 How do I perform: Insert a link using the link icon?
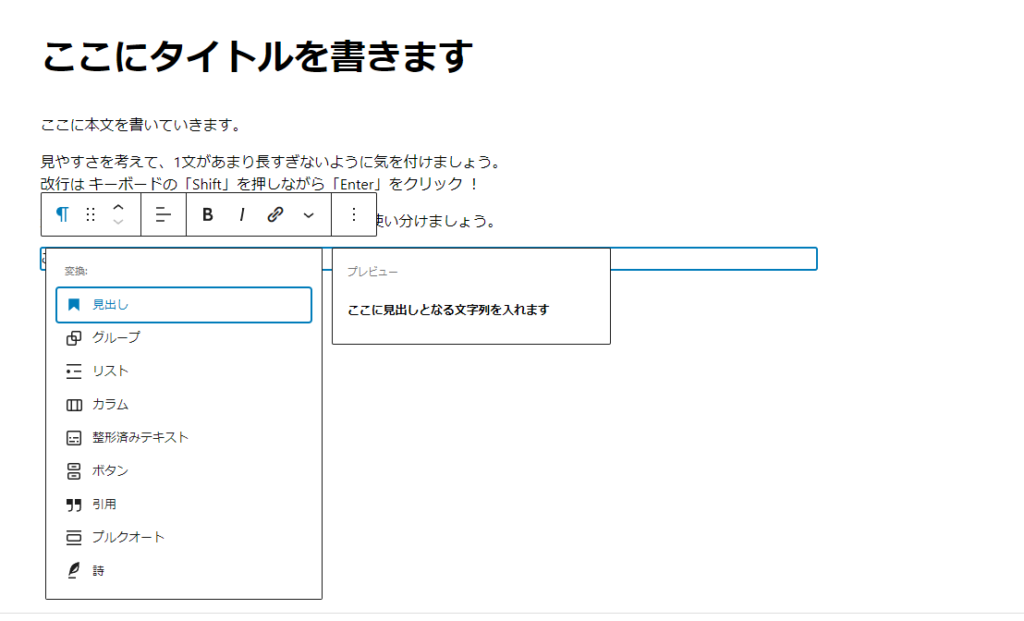pyautogui.click(x=275, y=215)
